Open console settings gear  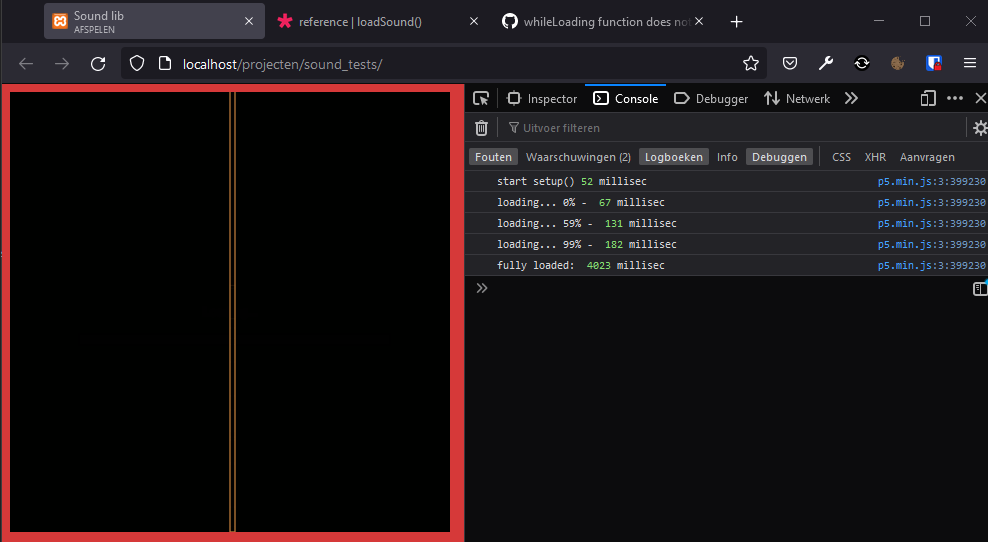[x=980, y=128]
